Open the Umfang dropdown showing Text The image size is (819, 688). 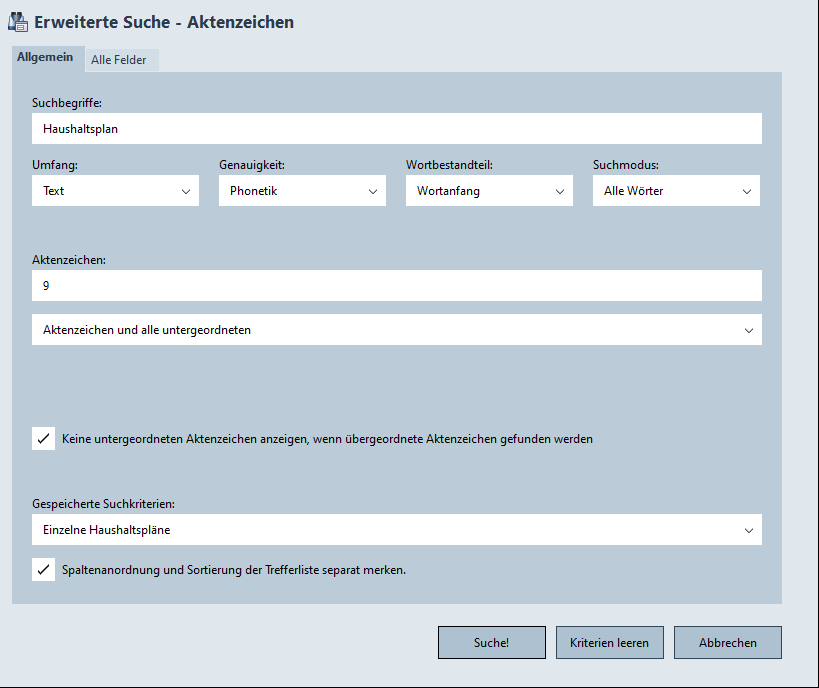pos(115,191)
